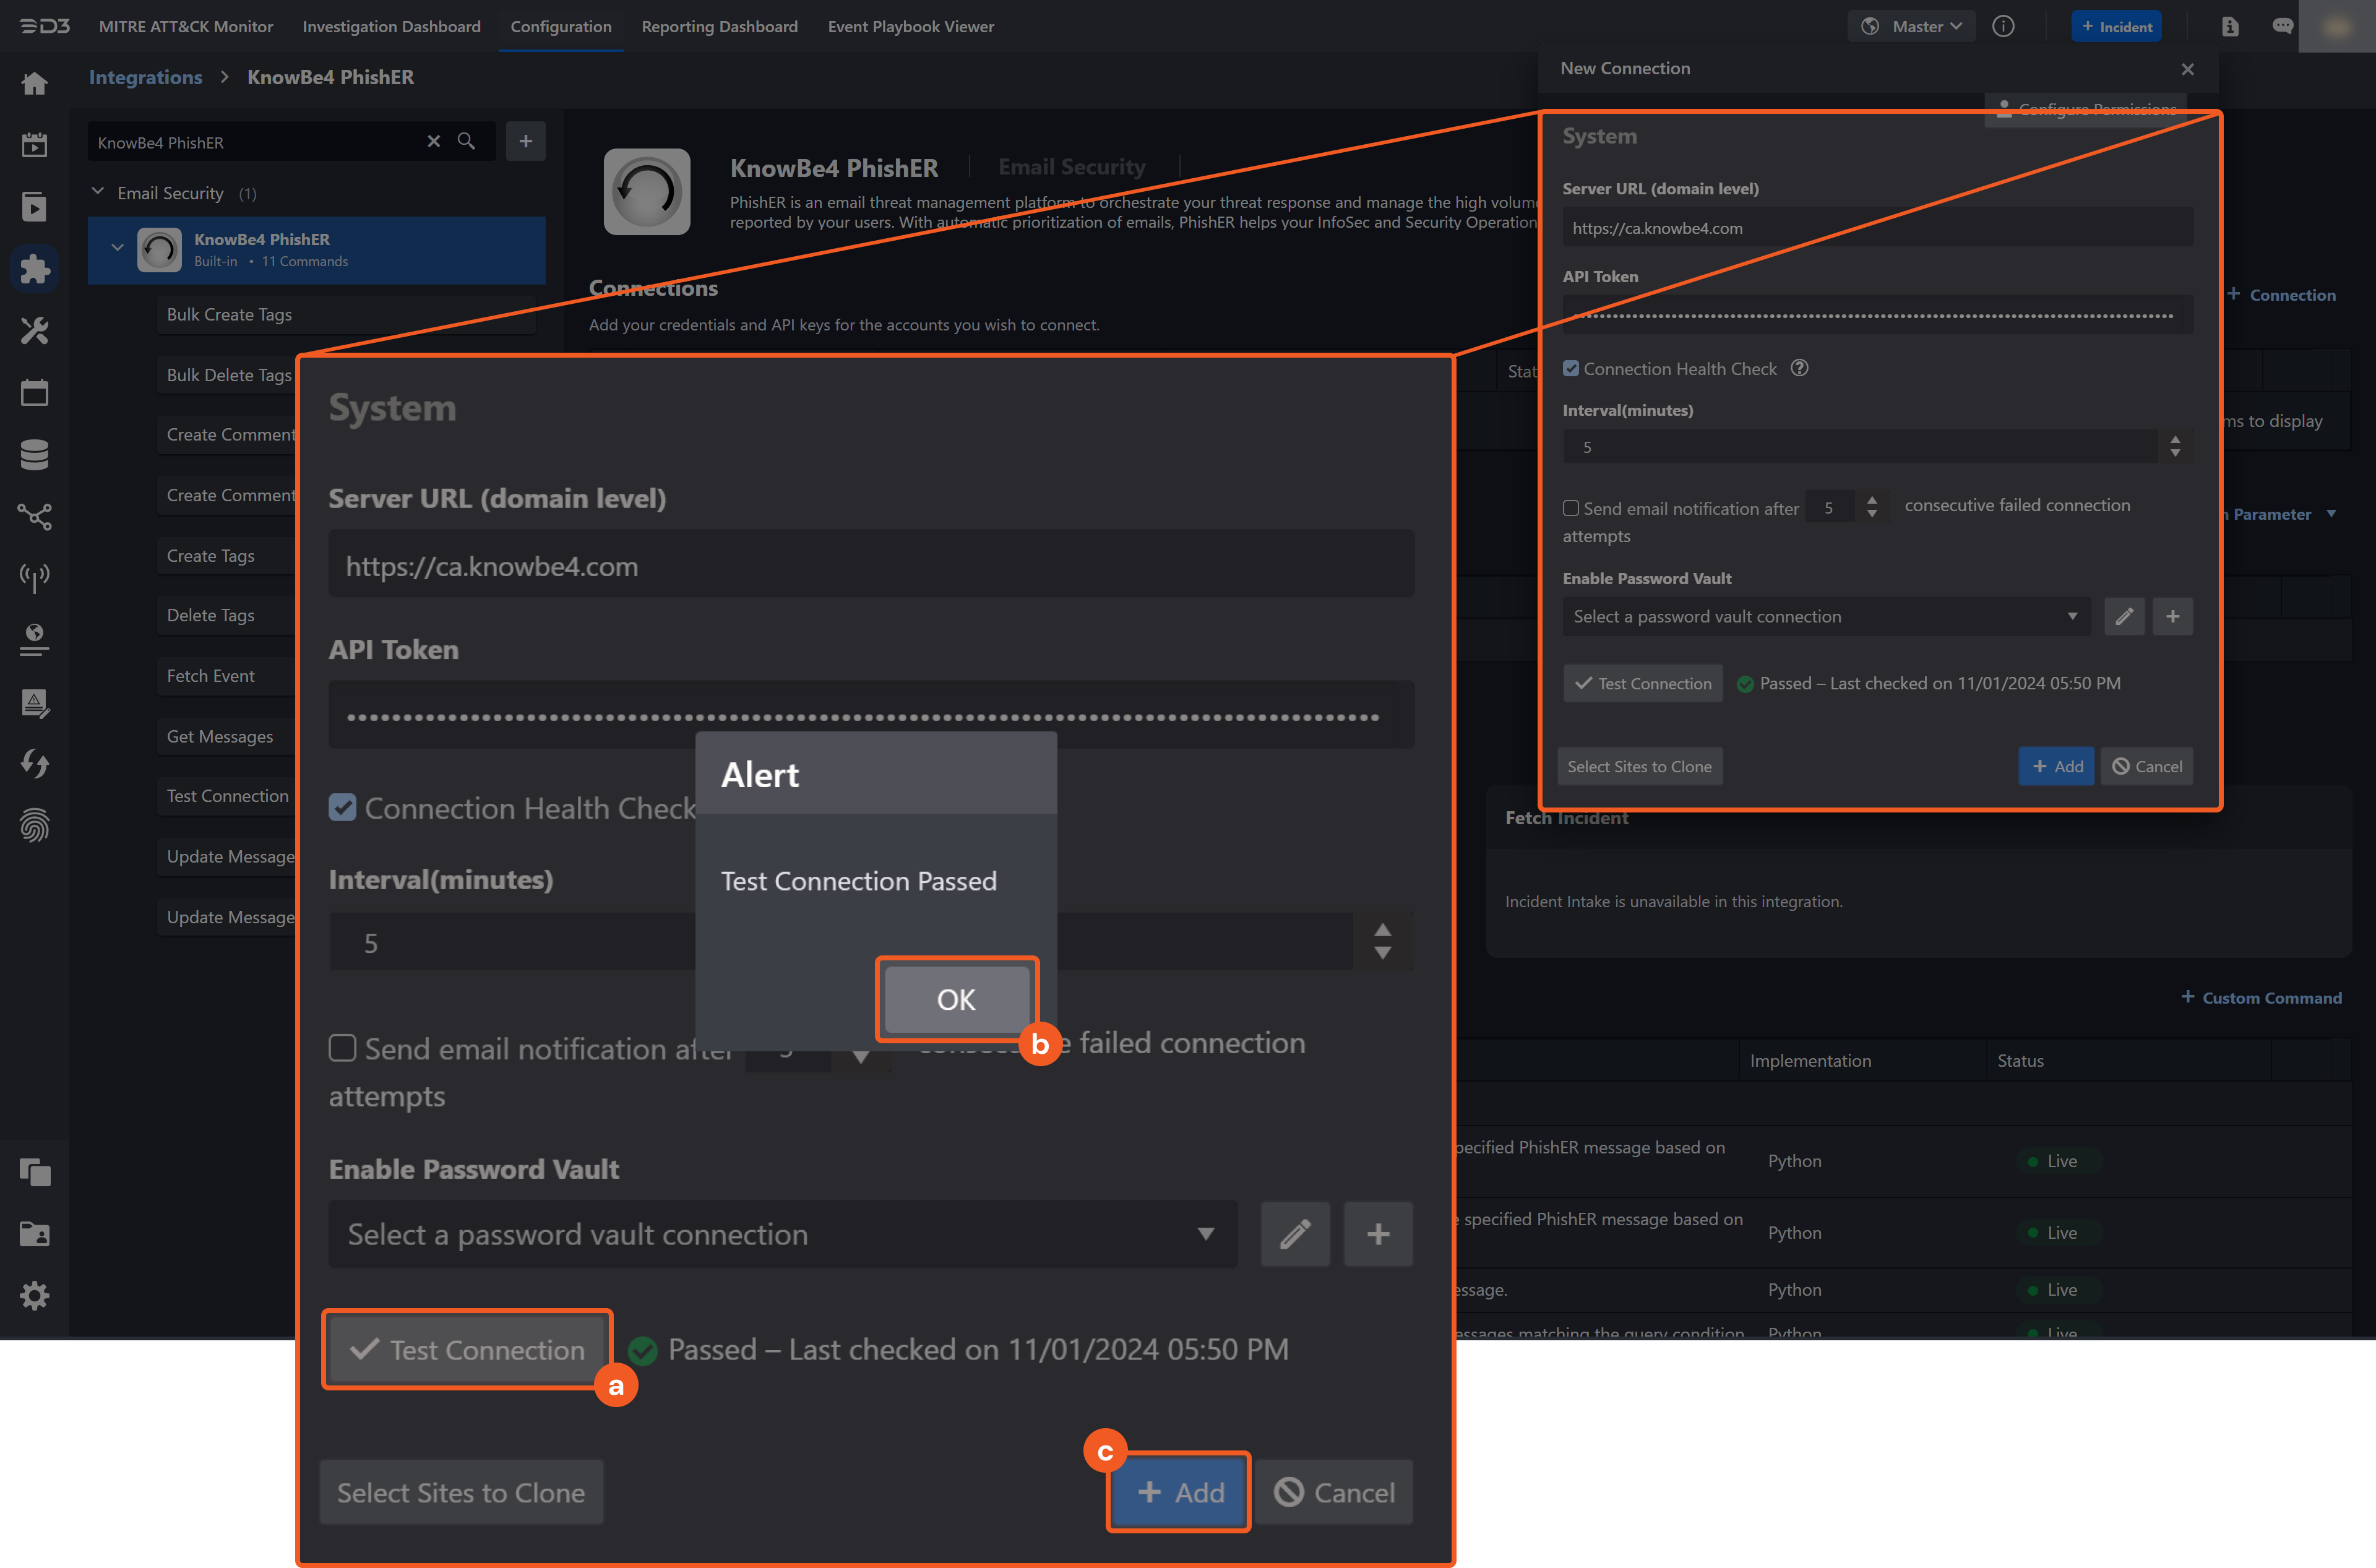Toggle Connection Health Check in New Connection panel
The image size is (2376, 1568).
[x=1572, y=368]
